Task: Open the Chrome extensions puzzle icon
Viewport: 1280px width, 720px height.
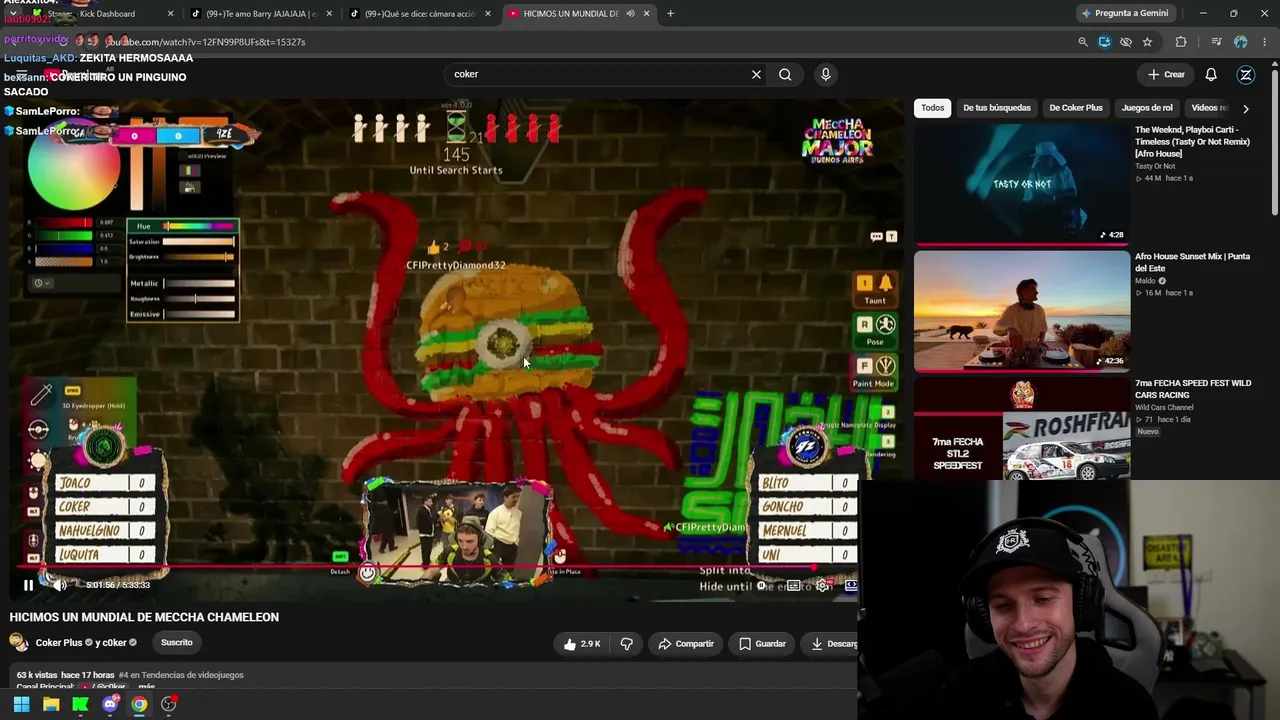Action: click(x=1181, y=42)
